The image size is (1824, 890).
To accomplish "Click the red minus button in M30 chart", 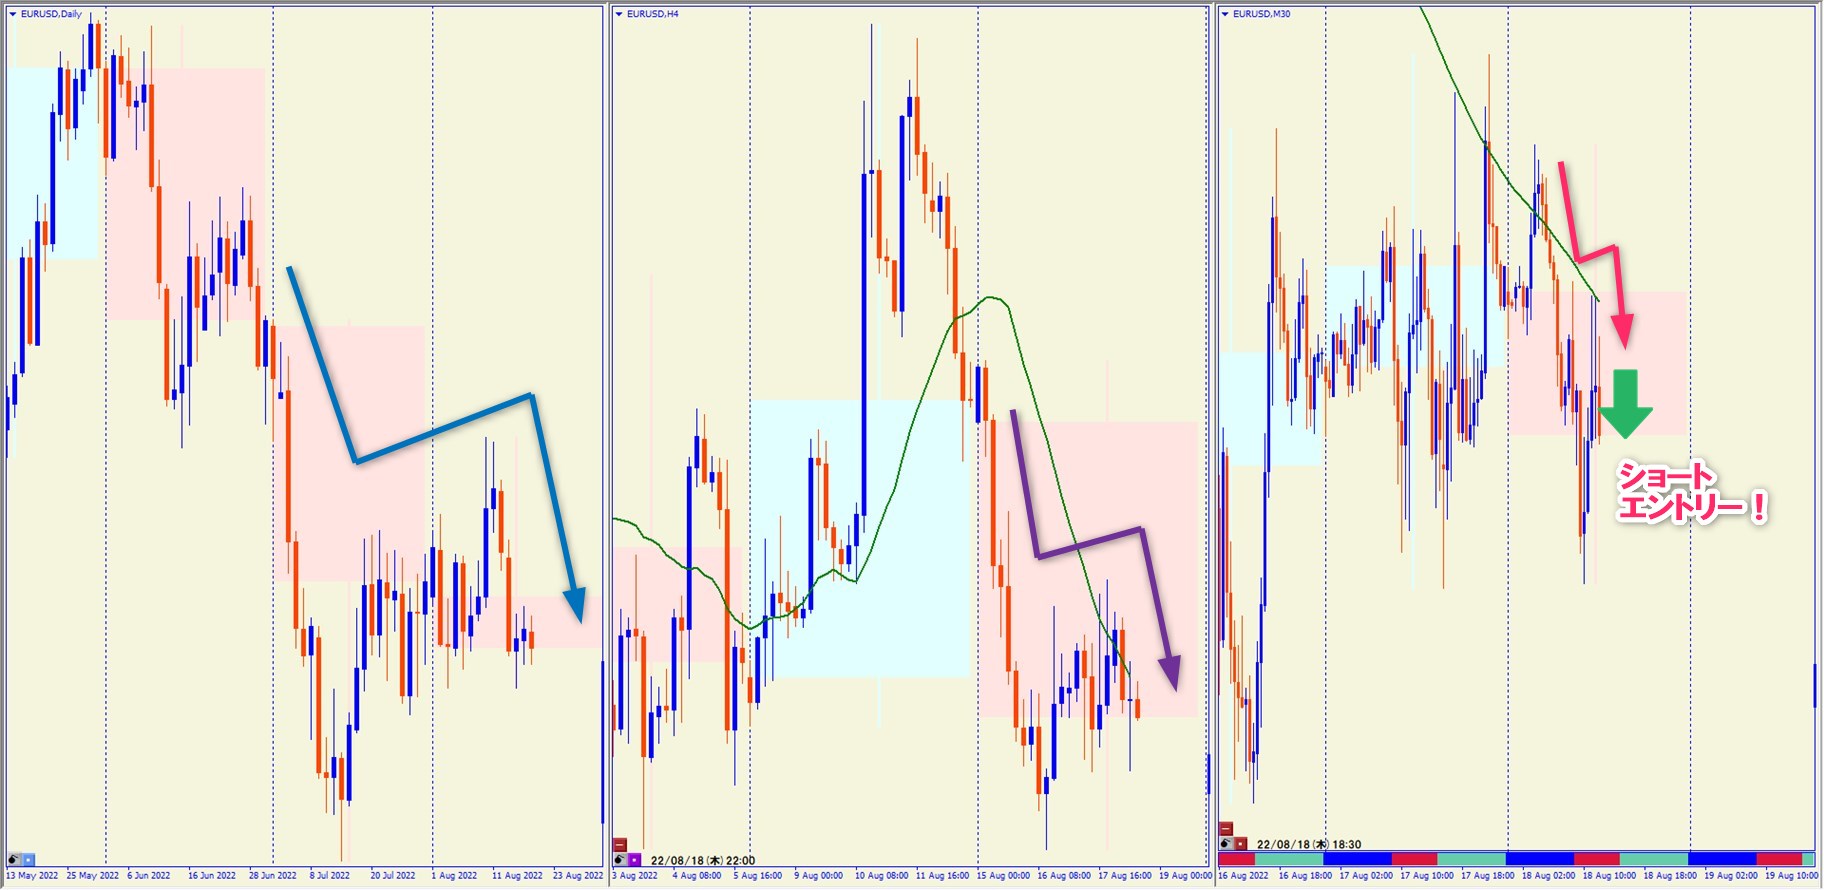I will point(1226,829).
